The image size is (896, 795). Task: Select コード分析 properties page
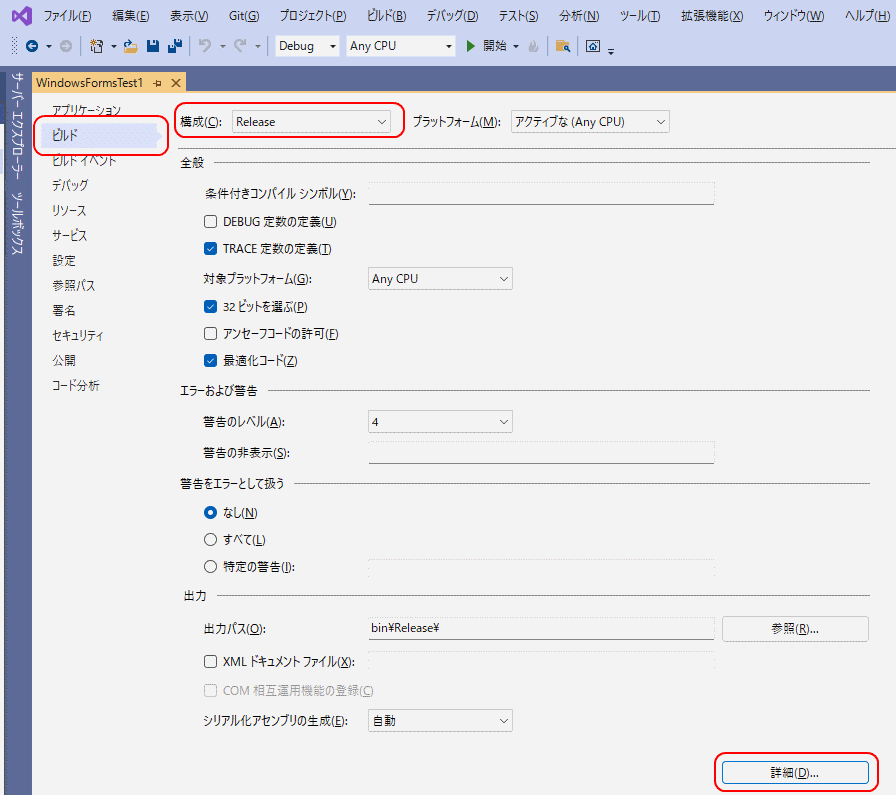pyautogui.click(x=75, y=386)
